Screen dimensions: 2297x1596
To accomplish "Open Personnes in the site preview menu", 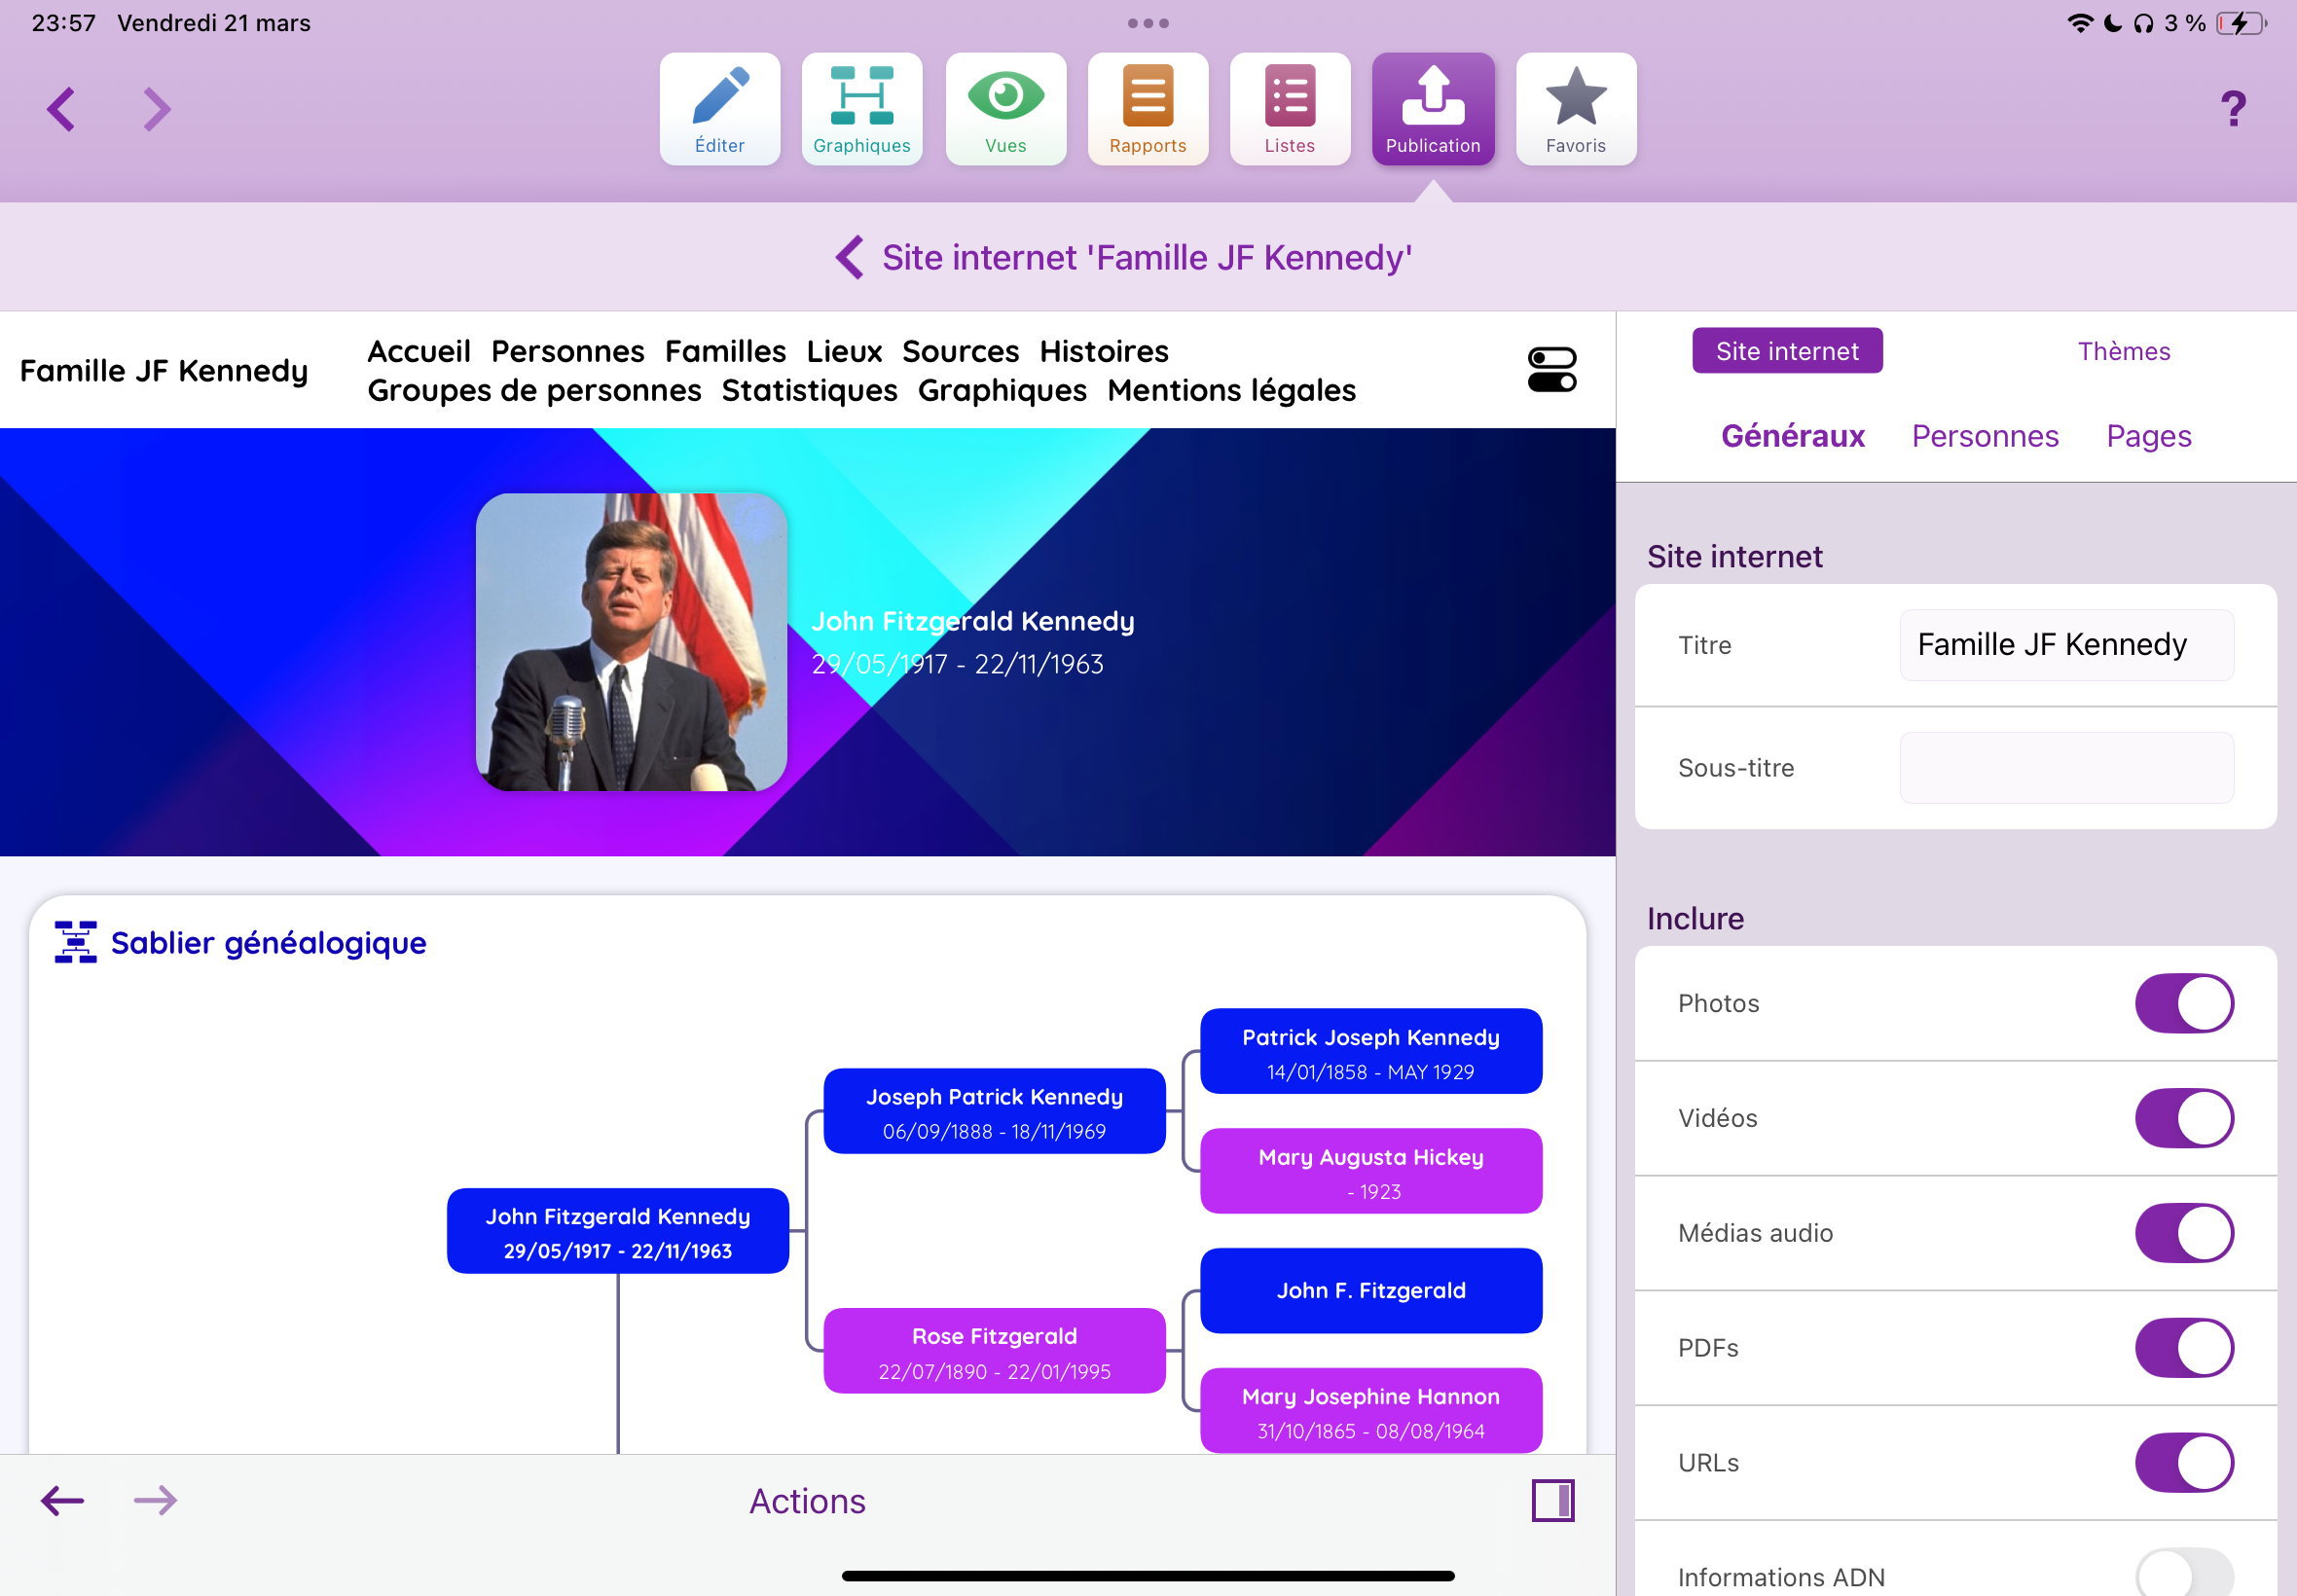I will (x=567, y=351).
